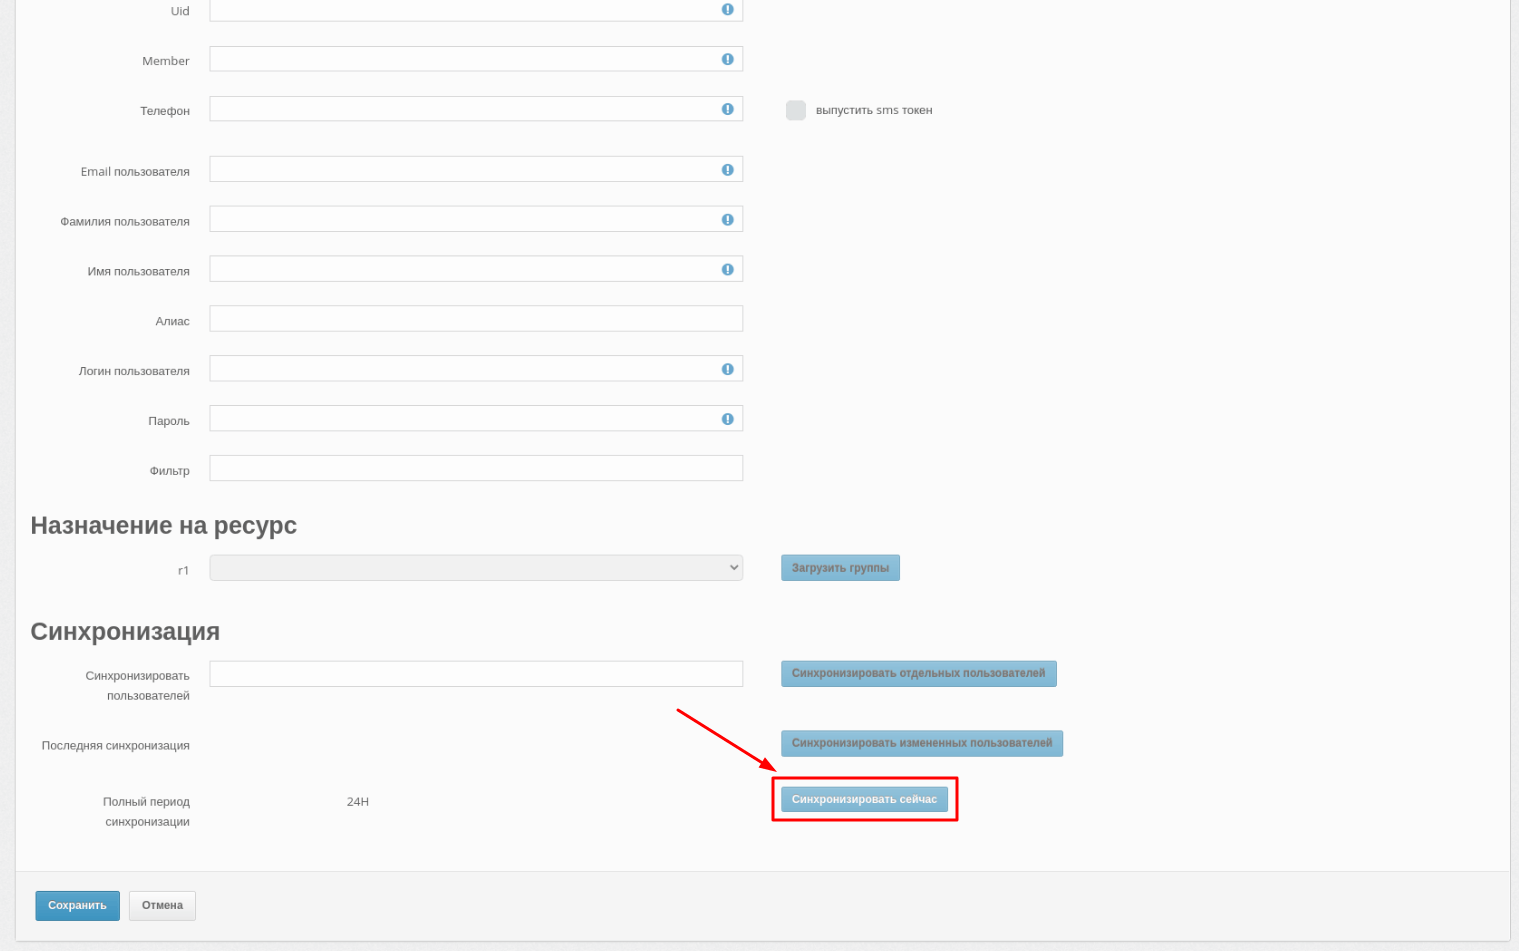Focus the Member input field
Image resolution: width=1519 pixels, height=951 pixels.
476,59
